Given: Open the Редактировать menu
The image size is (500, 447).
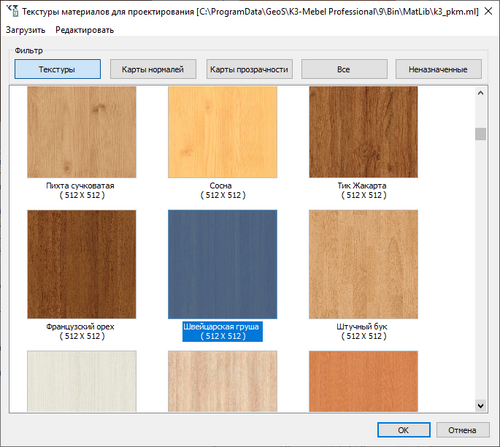Looking at the screenshot, I should coord(85,30).
